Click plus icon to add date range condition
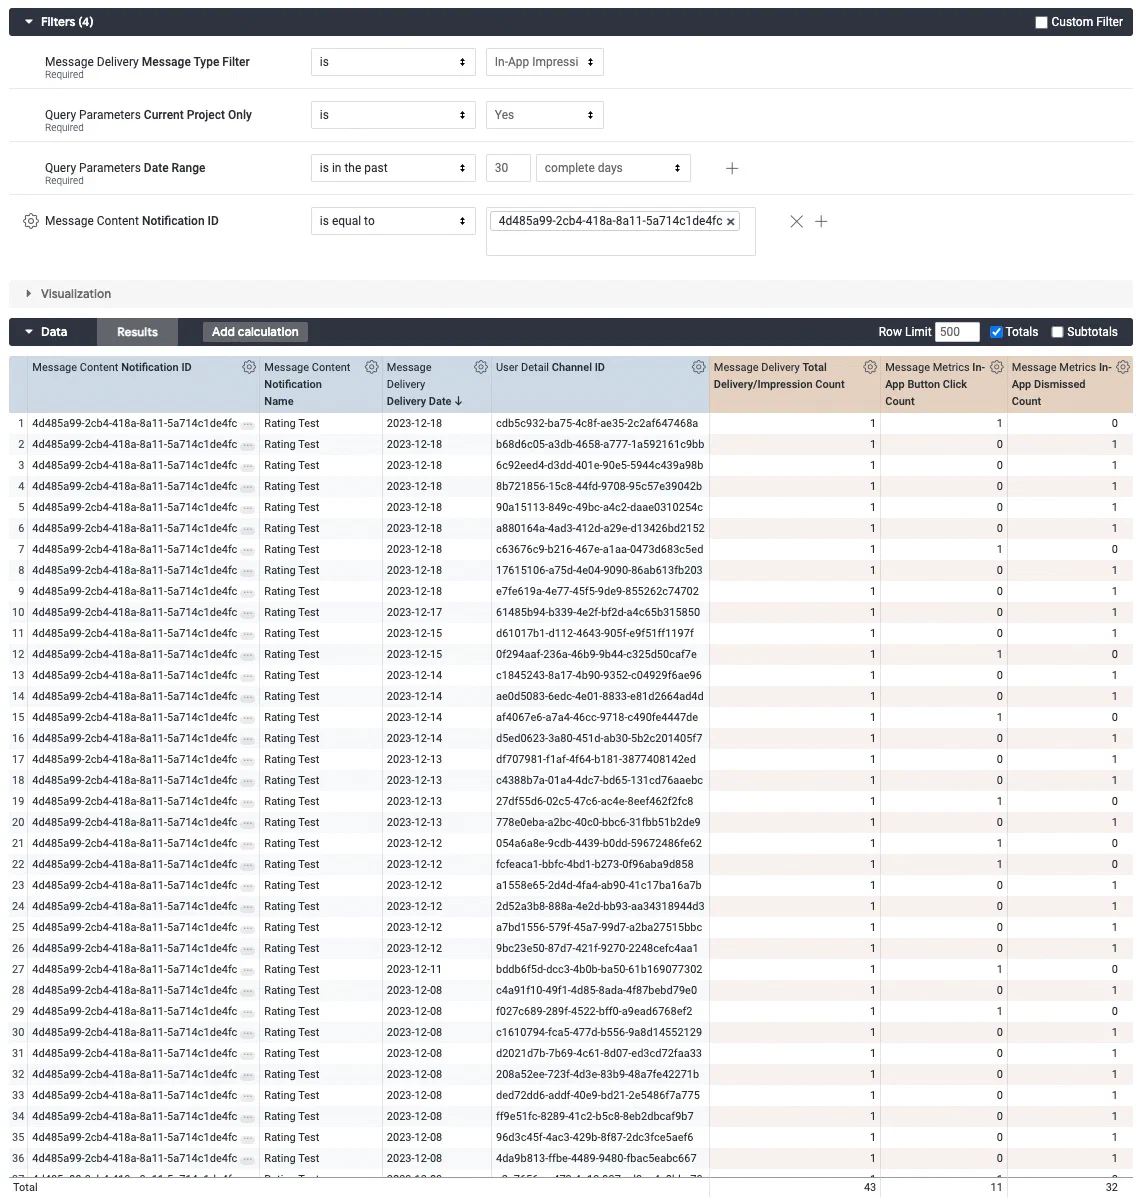 (x=732, y=168)
